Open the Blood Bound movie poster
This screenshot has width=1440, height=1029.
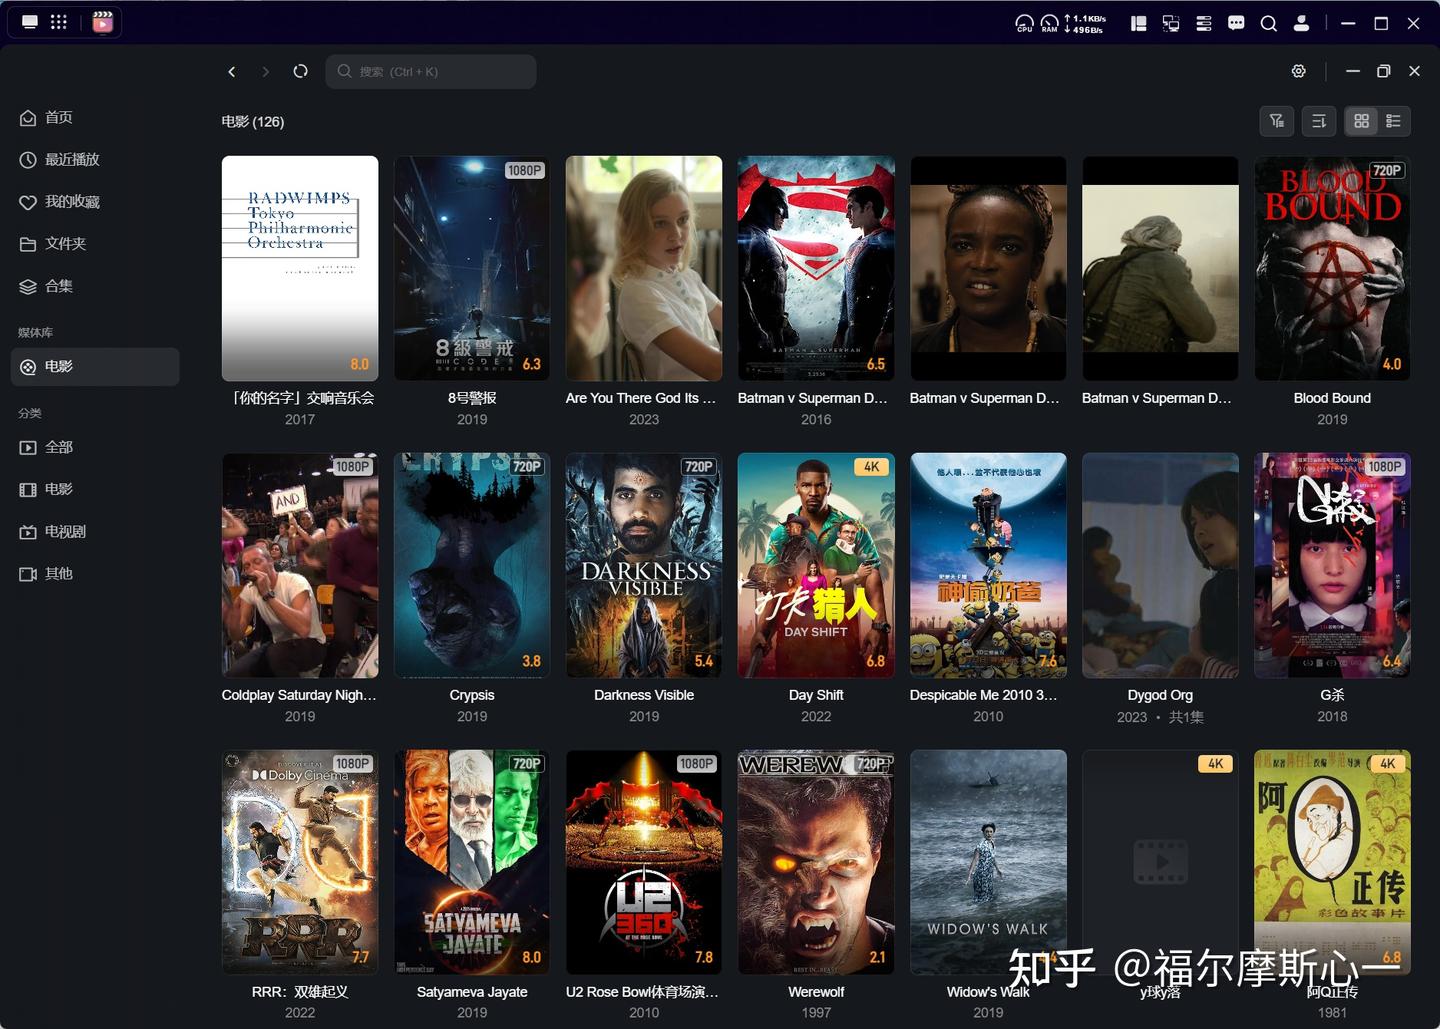point(1332,268)
